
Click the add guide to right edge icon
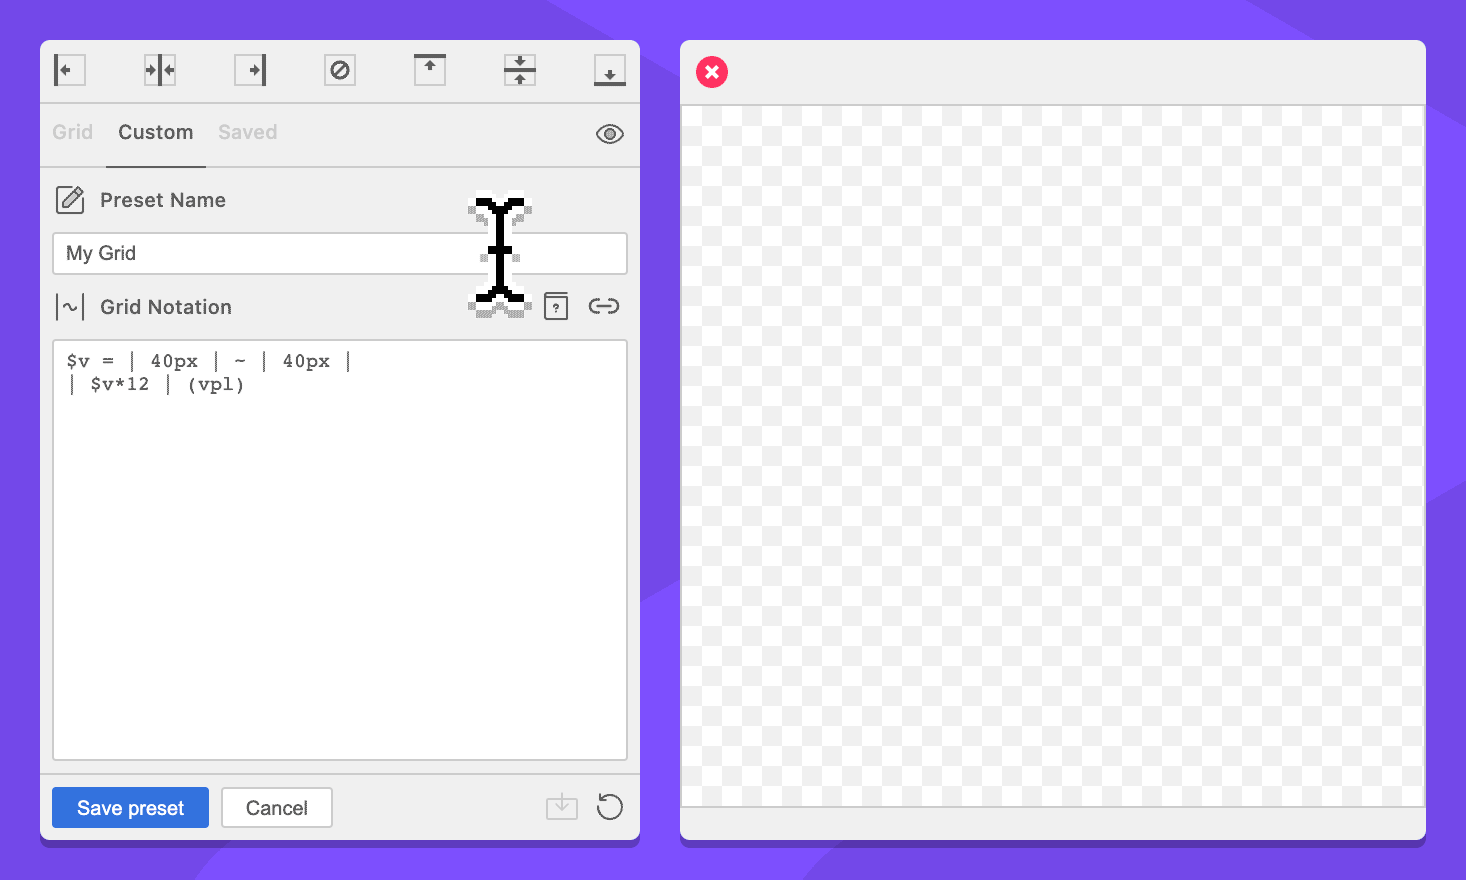click(250, 70)
